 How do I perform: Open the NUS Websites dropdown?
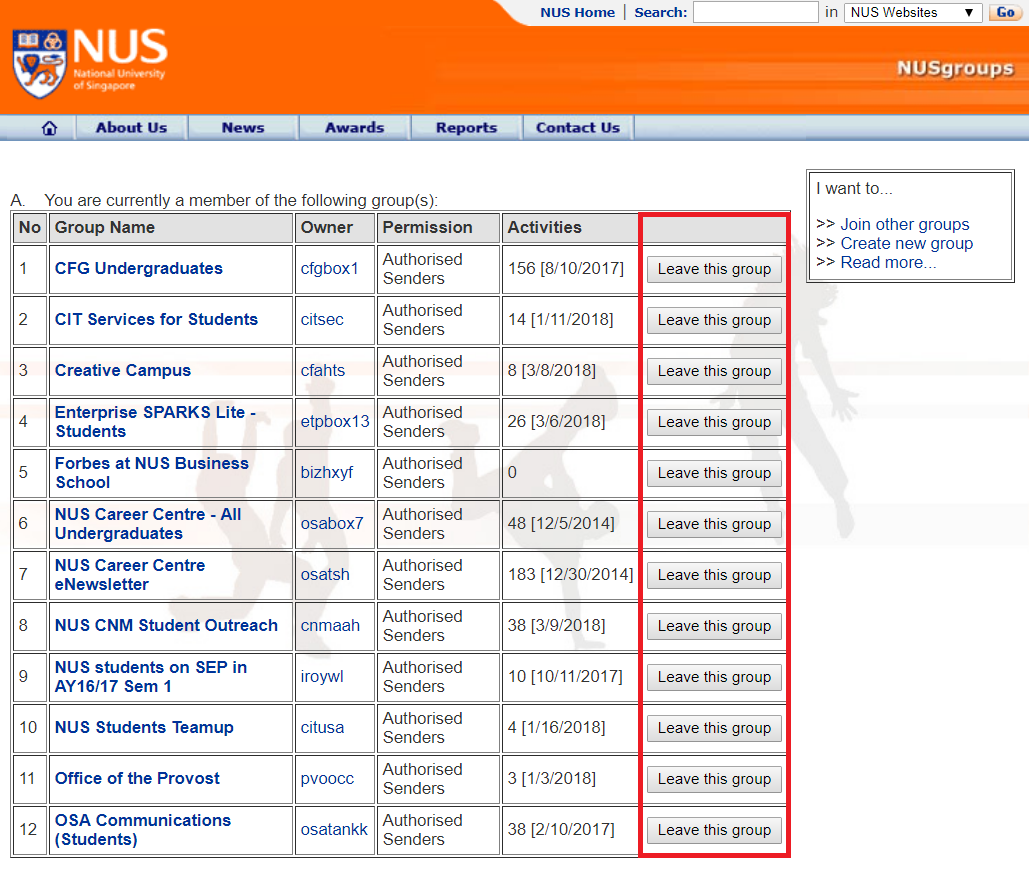[910, 13]
